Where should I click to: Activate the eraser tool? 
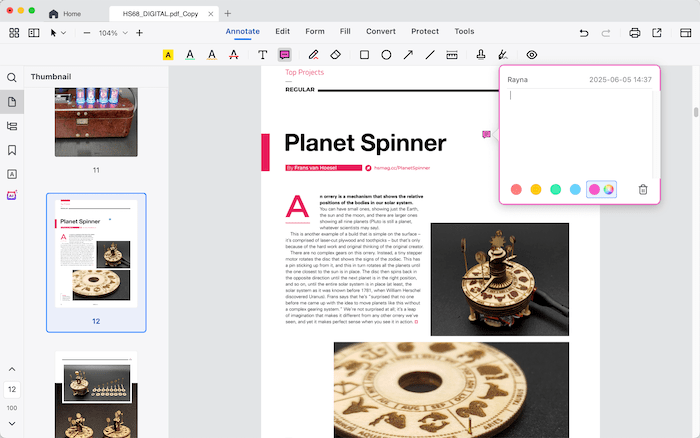point(336,55)
